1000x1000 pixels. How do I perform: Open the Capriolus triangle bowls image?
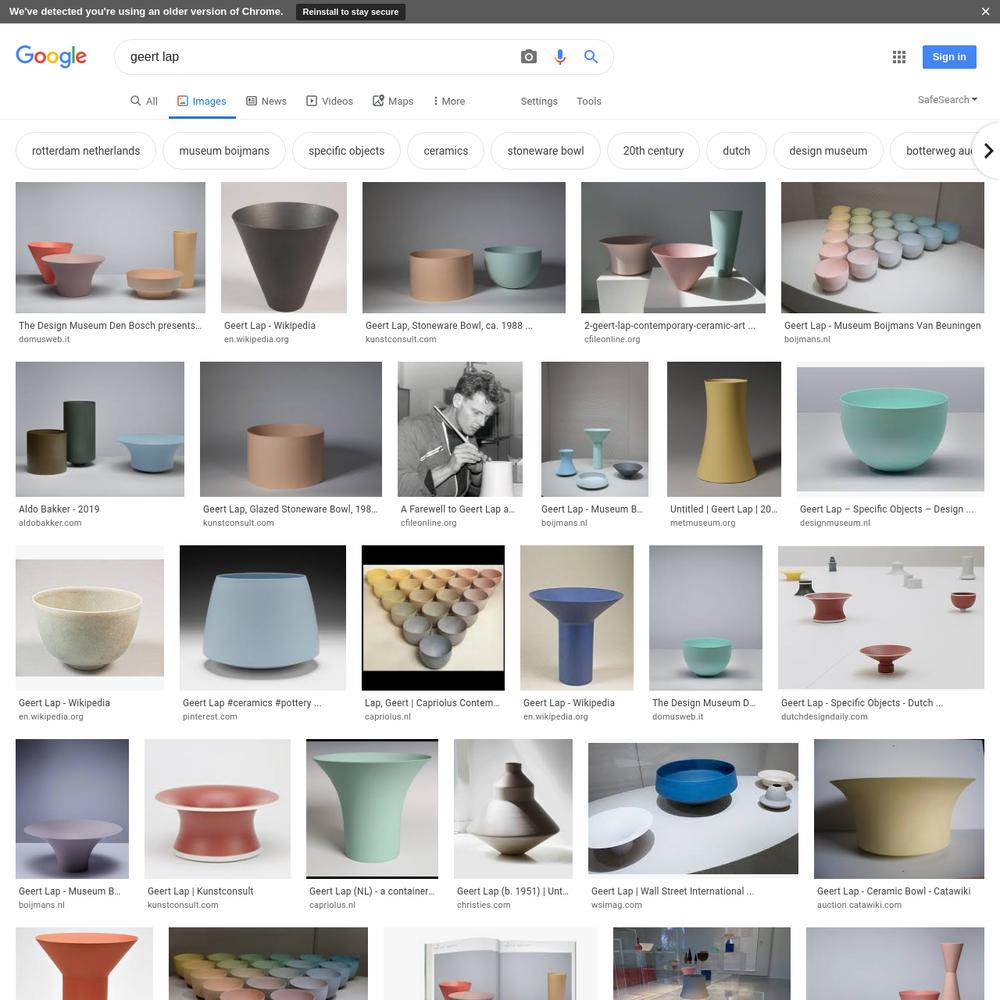(433, 617)
